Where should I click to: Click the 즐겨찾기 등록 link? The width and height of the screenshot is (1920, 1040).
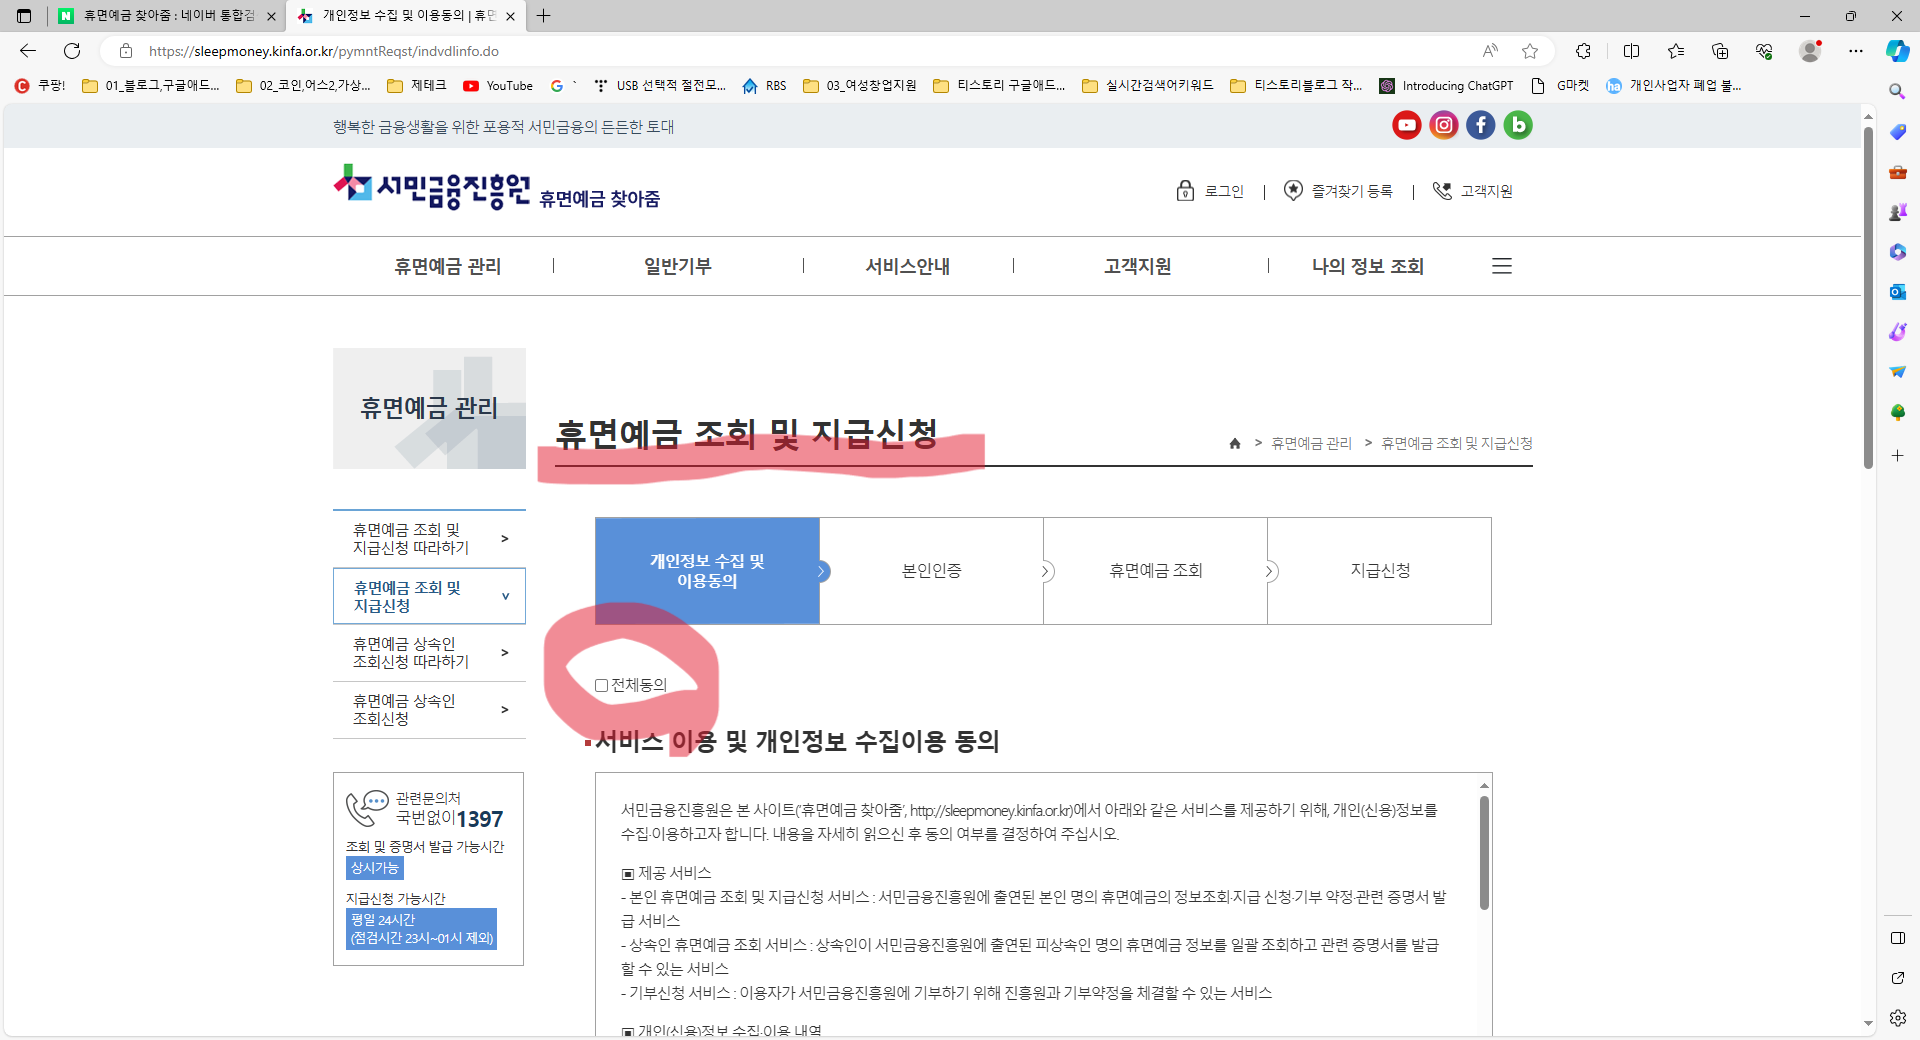click(1352, 190)
